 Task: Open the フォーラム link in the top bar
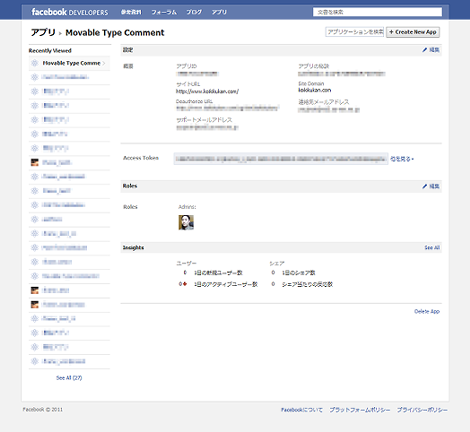164,12
